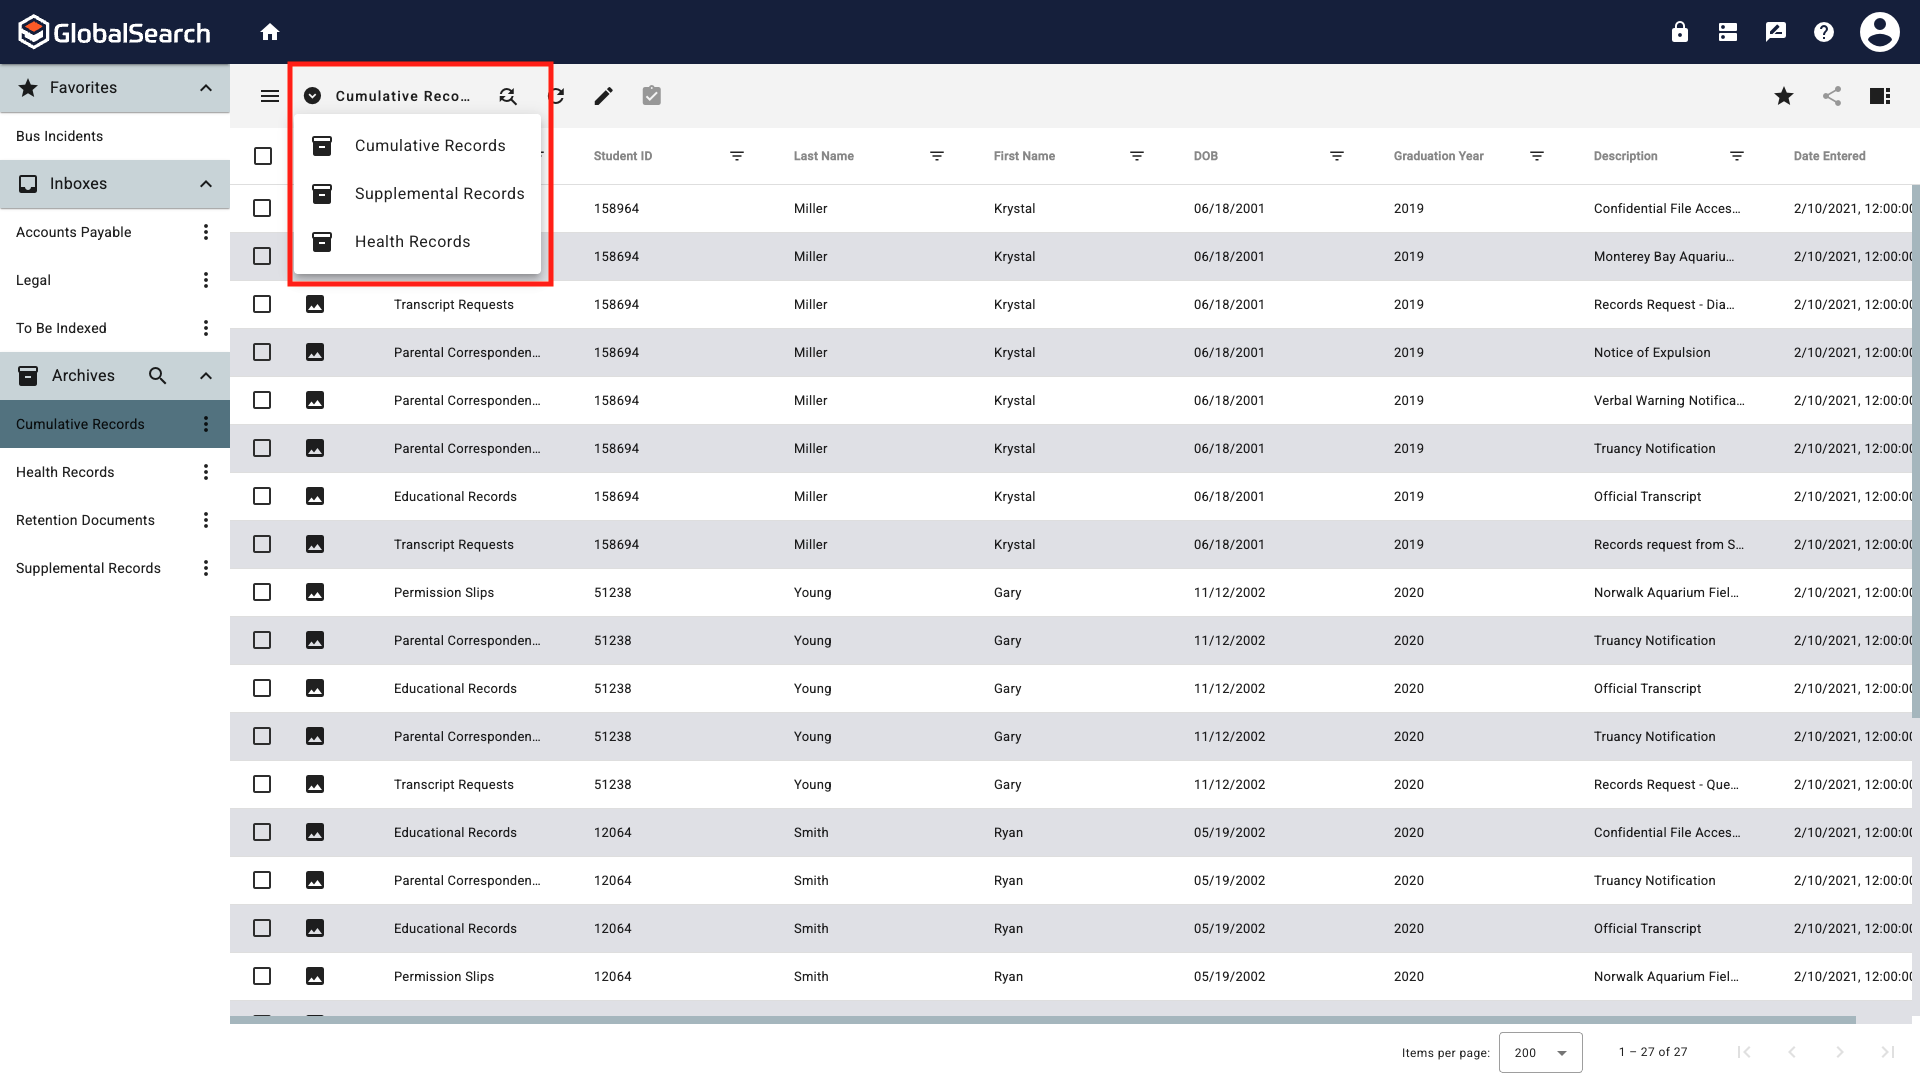Select Supplemental Records in the dropdown list
Screen dimensions: 1920x1080
439,193
